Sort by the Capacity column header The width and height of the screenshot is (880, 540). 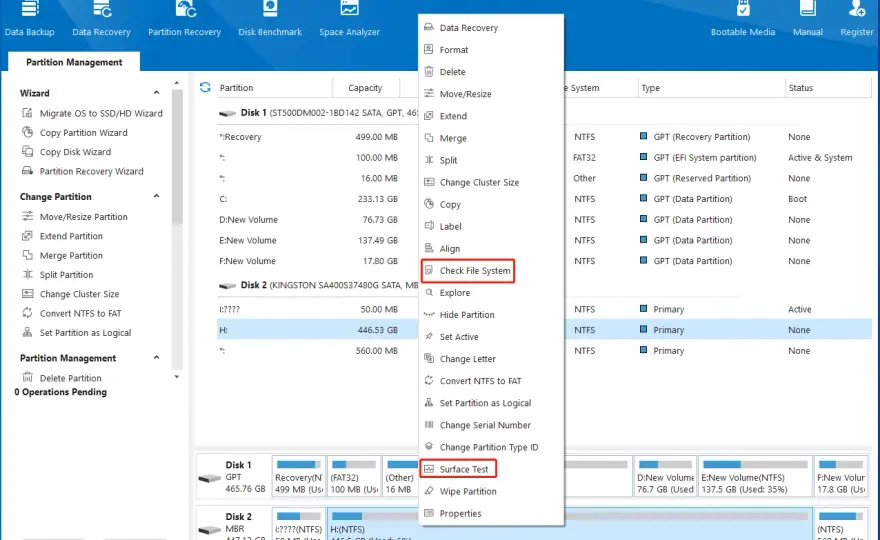[x=365, y=88]
